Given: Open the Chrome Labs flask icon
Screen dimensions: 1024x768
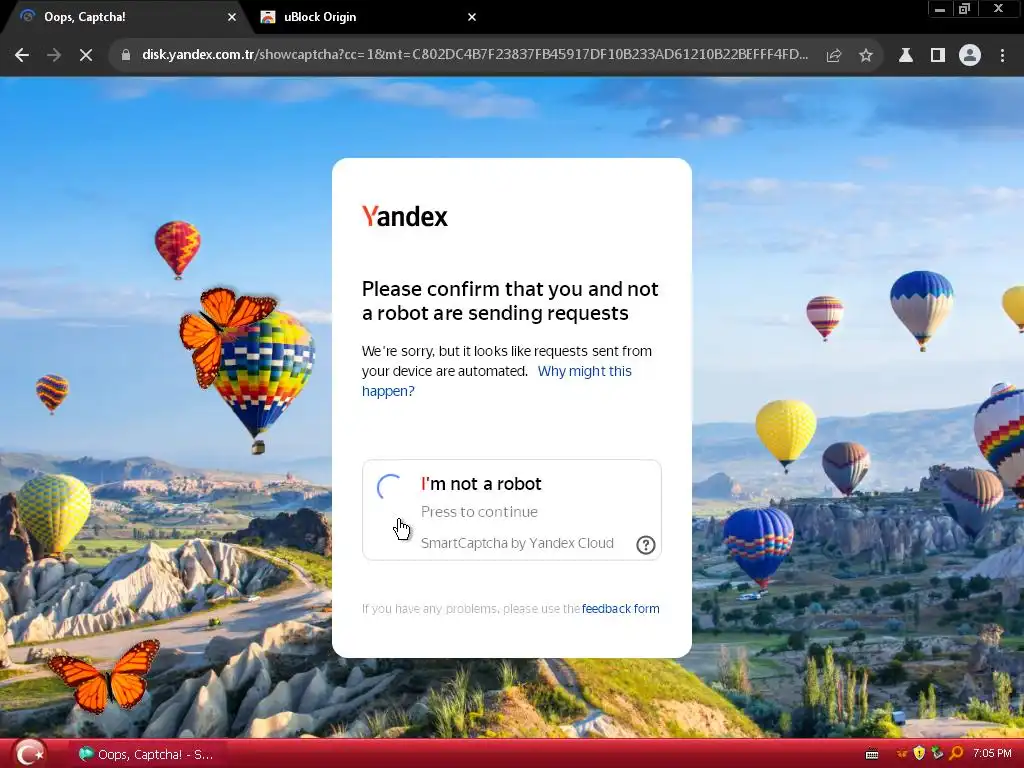Looking at the screenshot, I should (905, 56).
